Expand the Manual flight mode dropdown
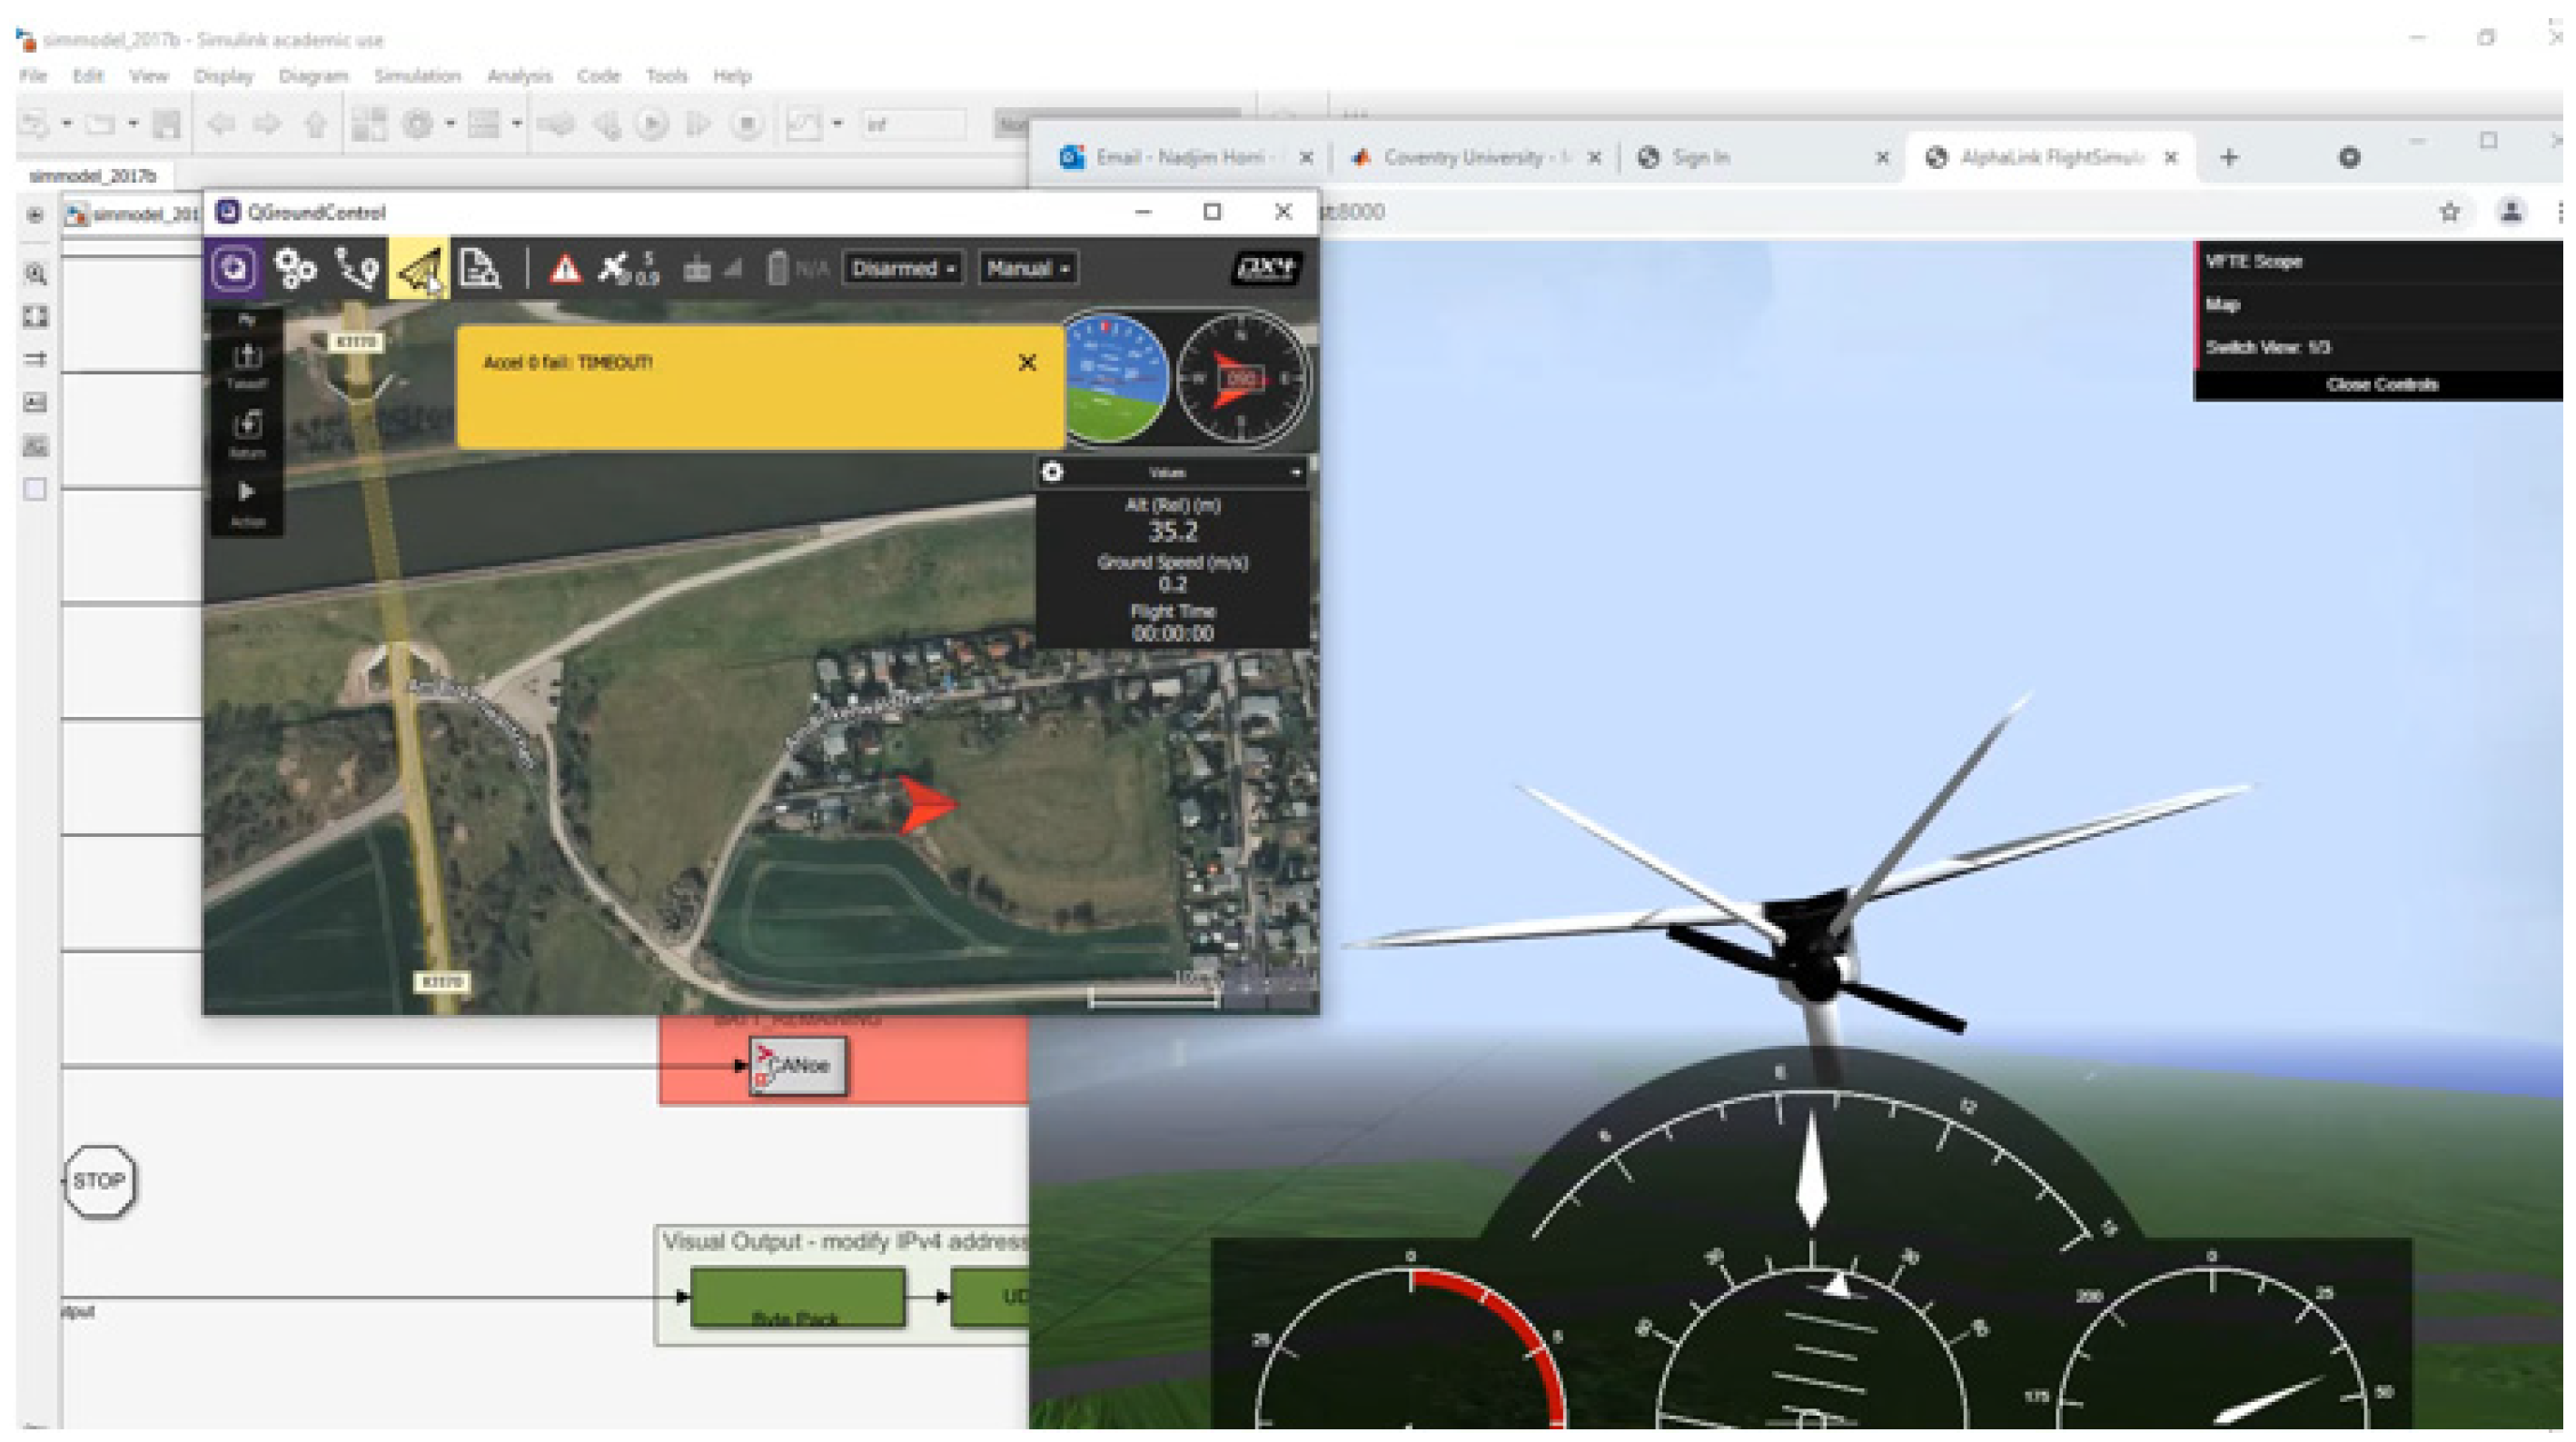The height and width of the screenshot is (1442, 2576). click(1027, 268)
